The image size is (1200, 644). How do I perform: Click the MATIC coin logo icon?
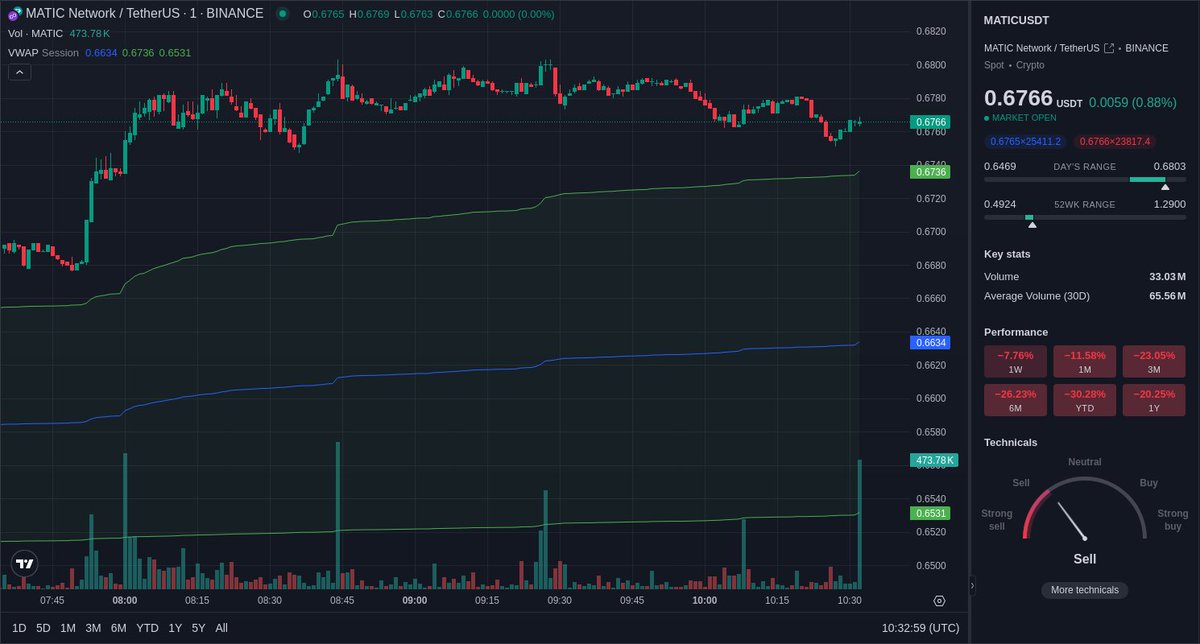coord(15,14)
